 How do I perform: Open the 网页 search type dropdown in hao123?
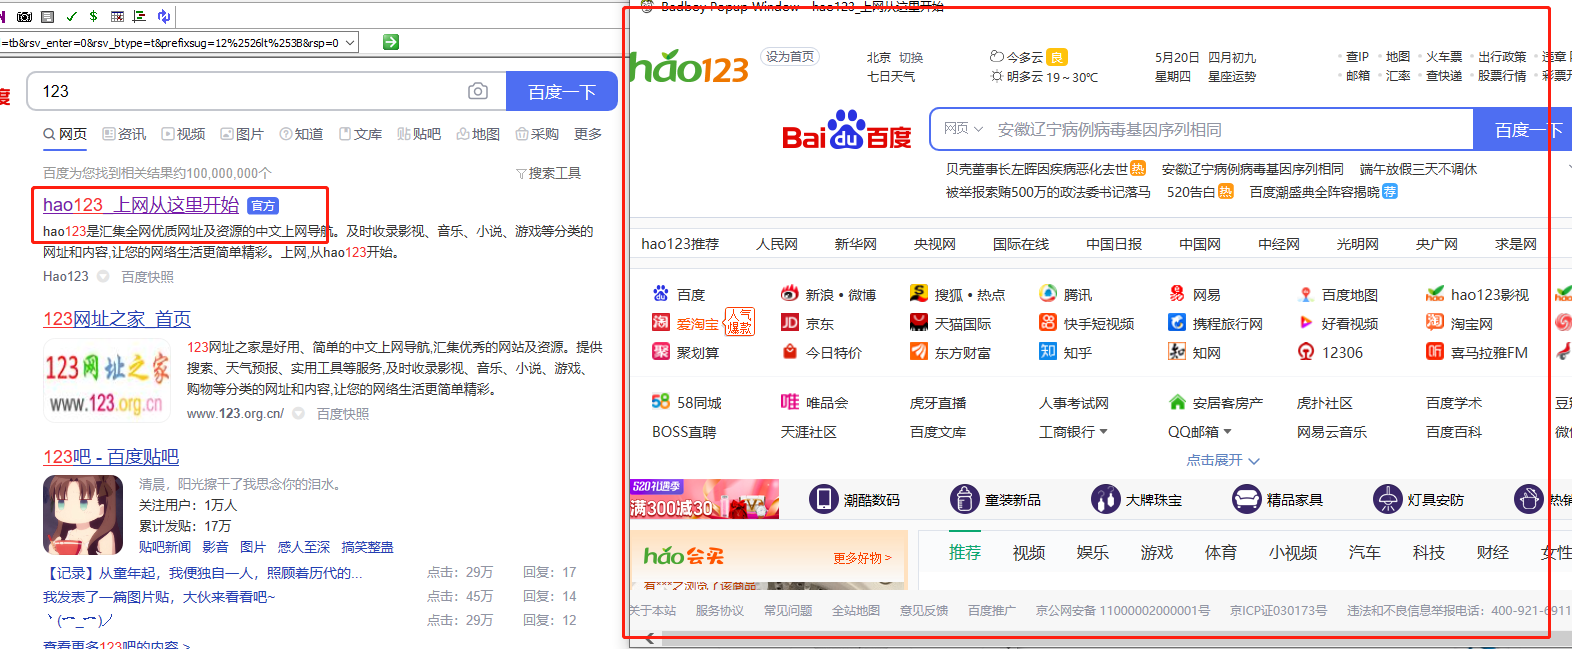click(x=963, y=129)
